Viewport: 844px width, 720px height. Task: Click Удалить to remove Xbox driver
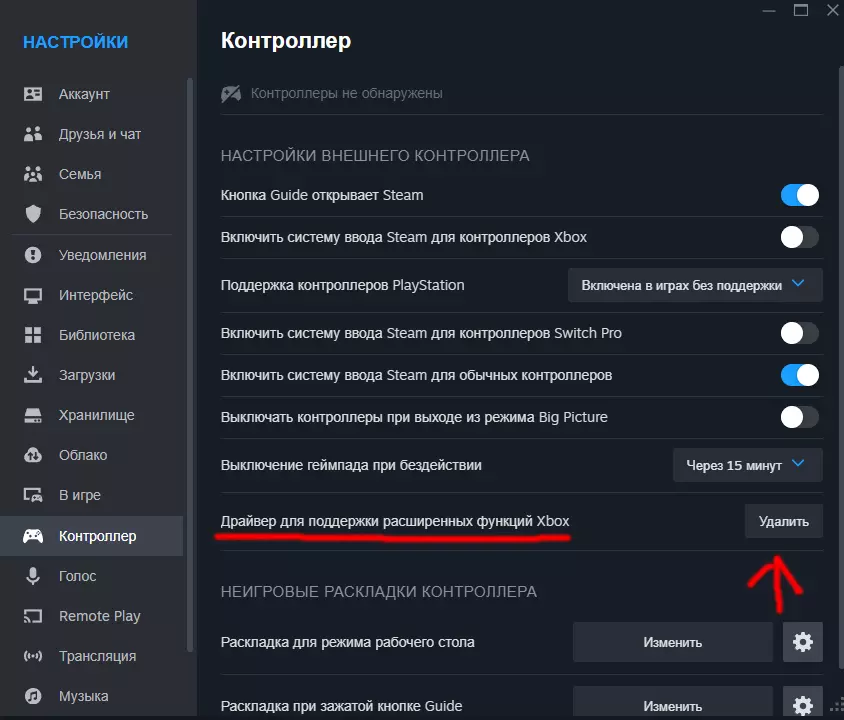point(783,521)
